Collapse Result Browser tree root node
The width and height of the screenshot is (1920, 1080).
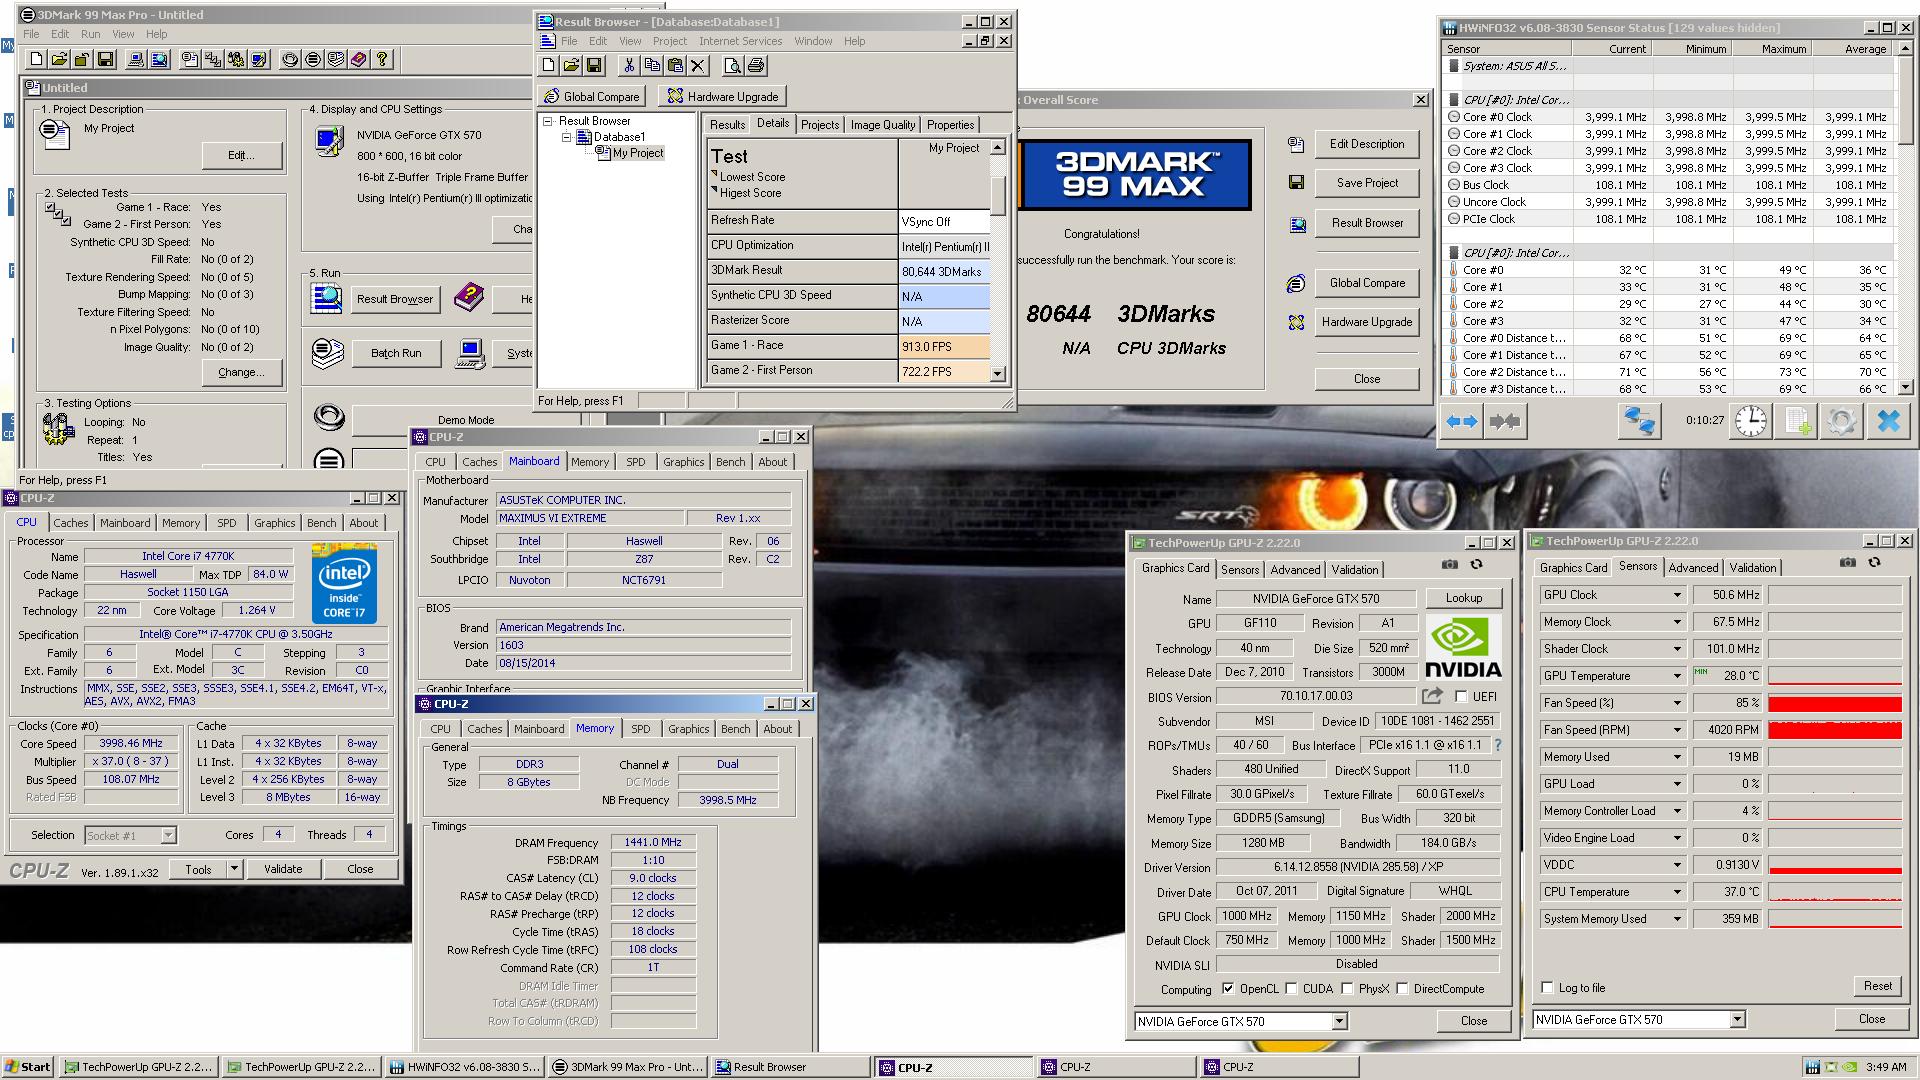548,121
